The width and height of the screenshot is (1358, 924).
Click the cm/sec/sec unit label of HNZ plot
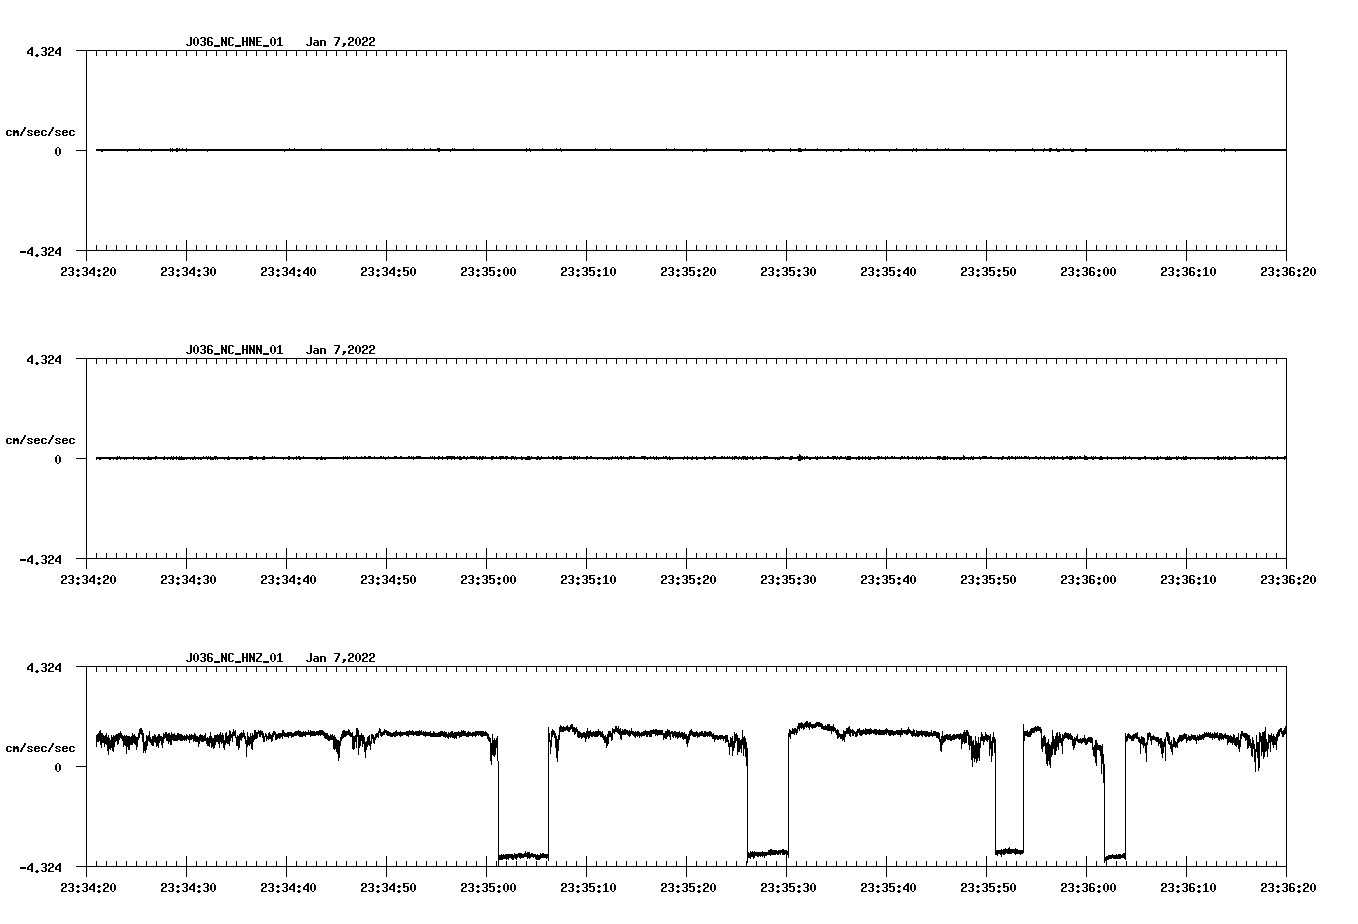[40, 748]
